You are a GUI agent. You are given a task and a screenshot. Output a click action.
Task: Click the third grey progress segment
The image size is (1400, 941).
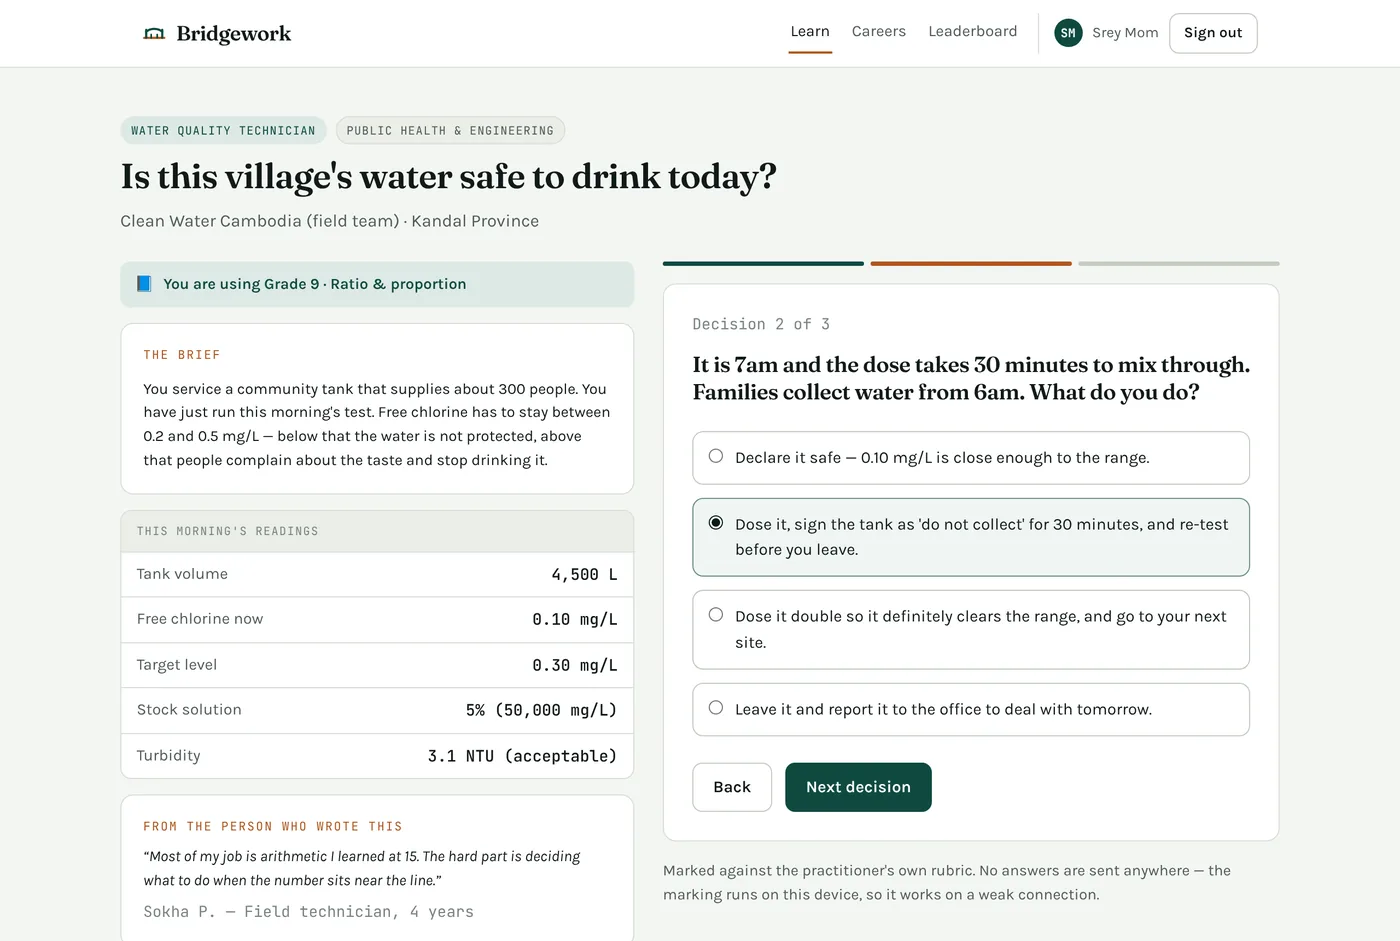pyautogui.click(x=1179, y=264)
